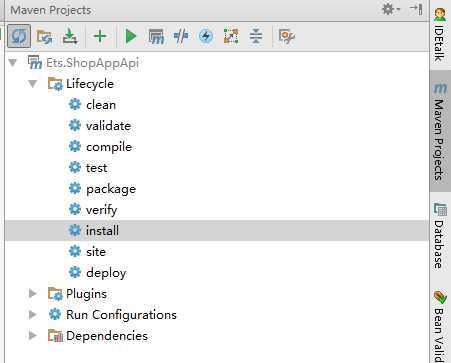
Task: Click the Maven Projects panel title
Action: pyautogui.click(x=51, y=10)
